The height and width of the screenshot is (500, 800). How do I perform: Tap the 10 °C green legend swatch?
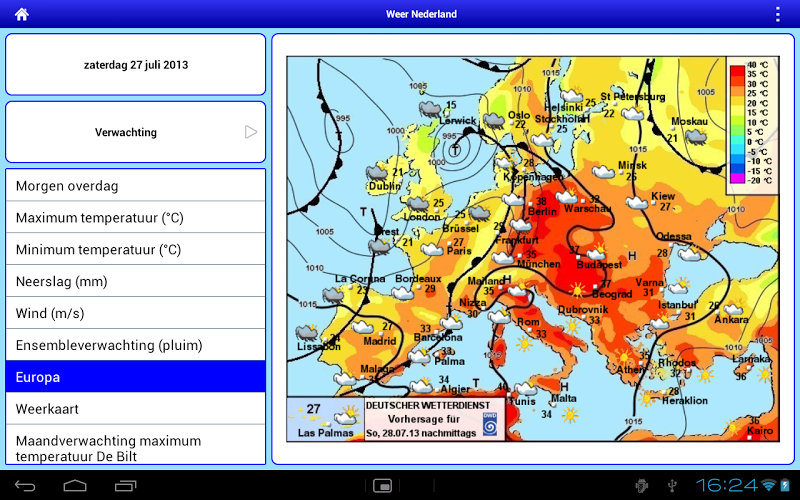[737, 122]
